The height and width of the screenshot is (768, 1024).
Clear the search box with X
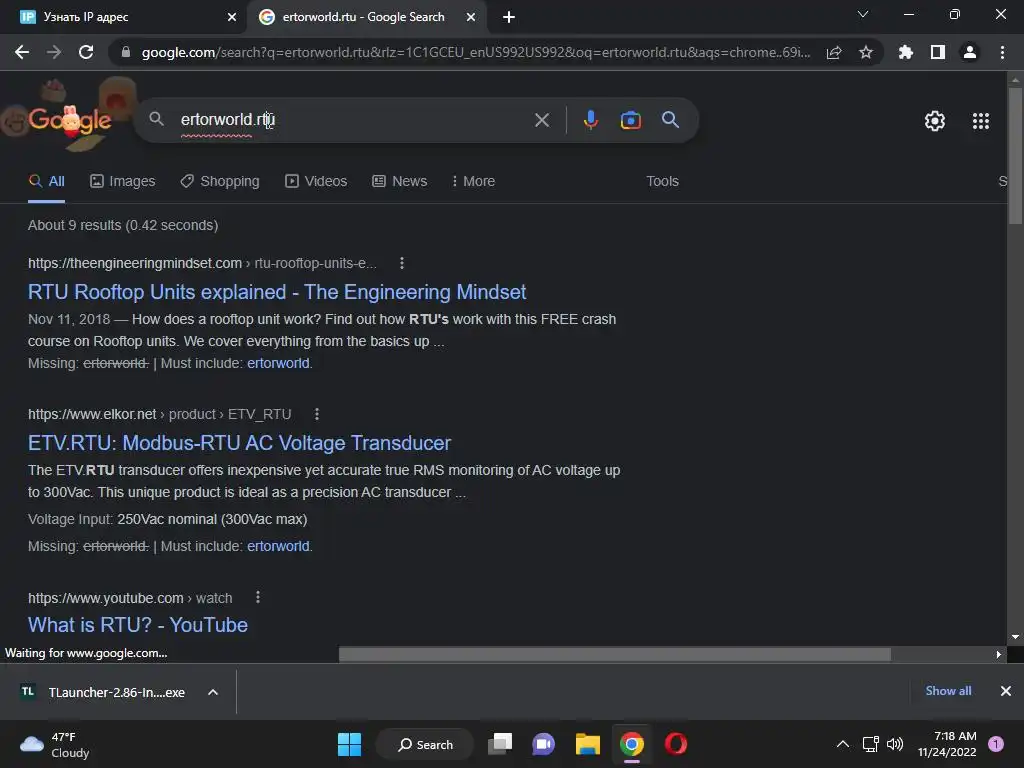(542, 120)
